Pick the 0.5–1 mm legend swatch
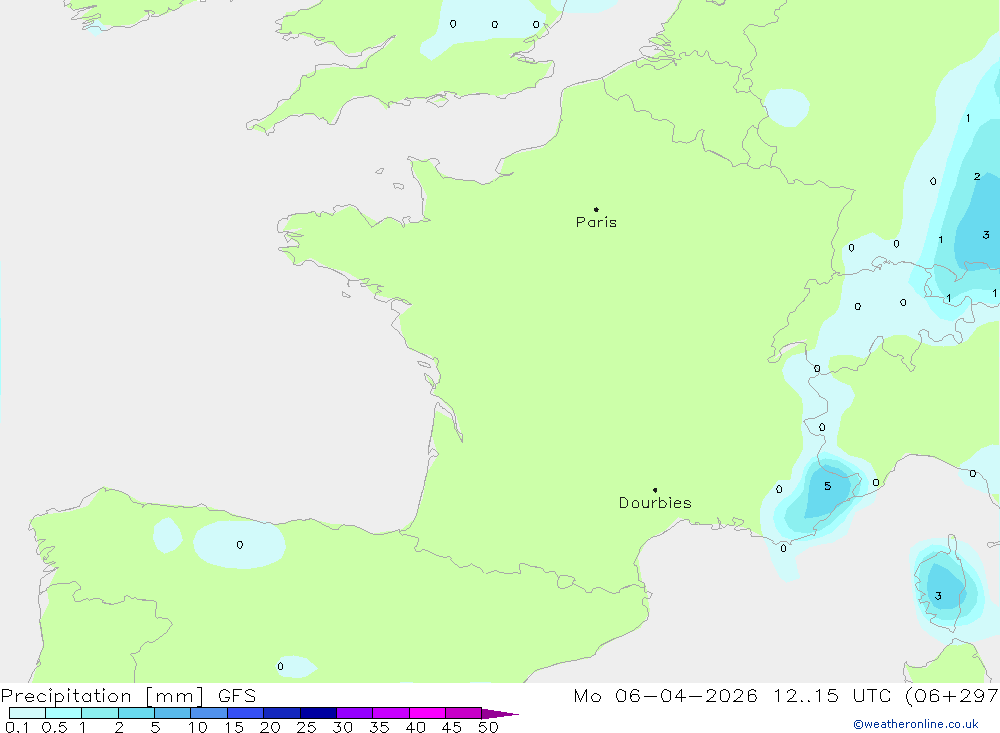This screenshot has height=733, width=1000. (63, 713)
